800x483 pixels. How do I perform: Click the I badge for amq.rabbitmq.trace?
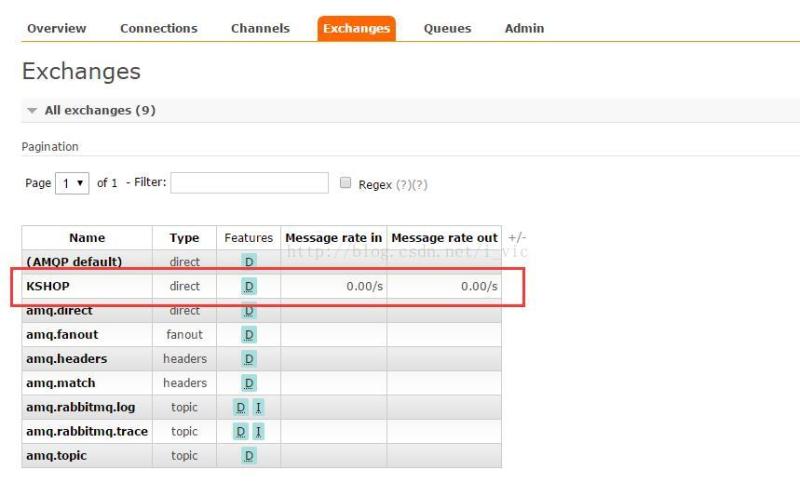(x=258, y=431)
